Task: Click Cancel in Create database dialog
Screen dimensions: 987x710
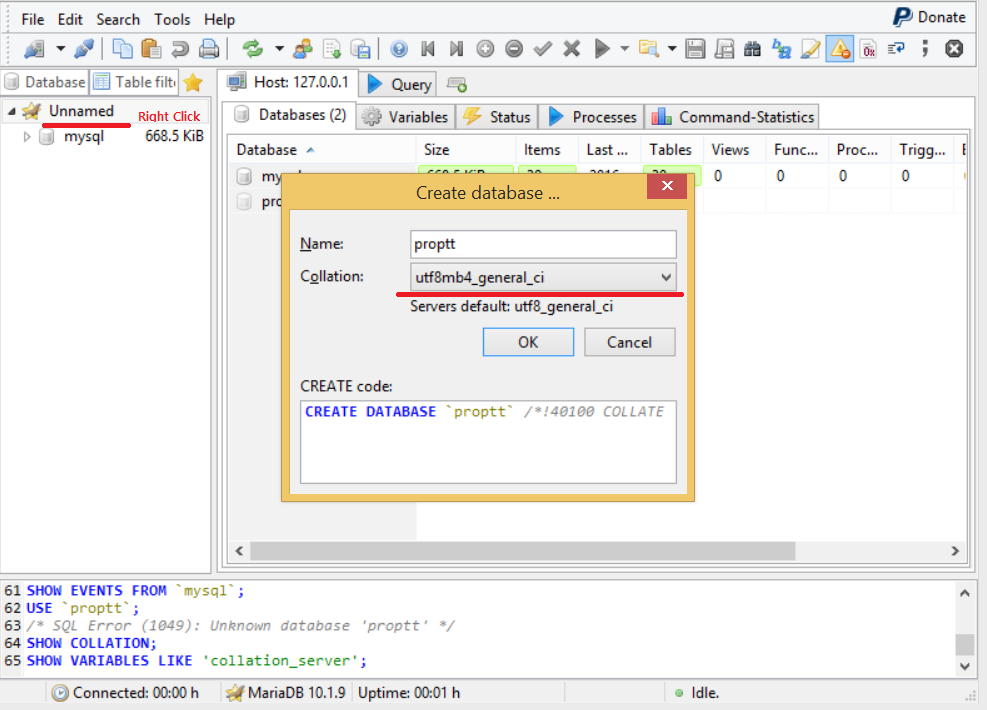Action: click(x=629, y=342)
